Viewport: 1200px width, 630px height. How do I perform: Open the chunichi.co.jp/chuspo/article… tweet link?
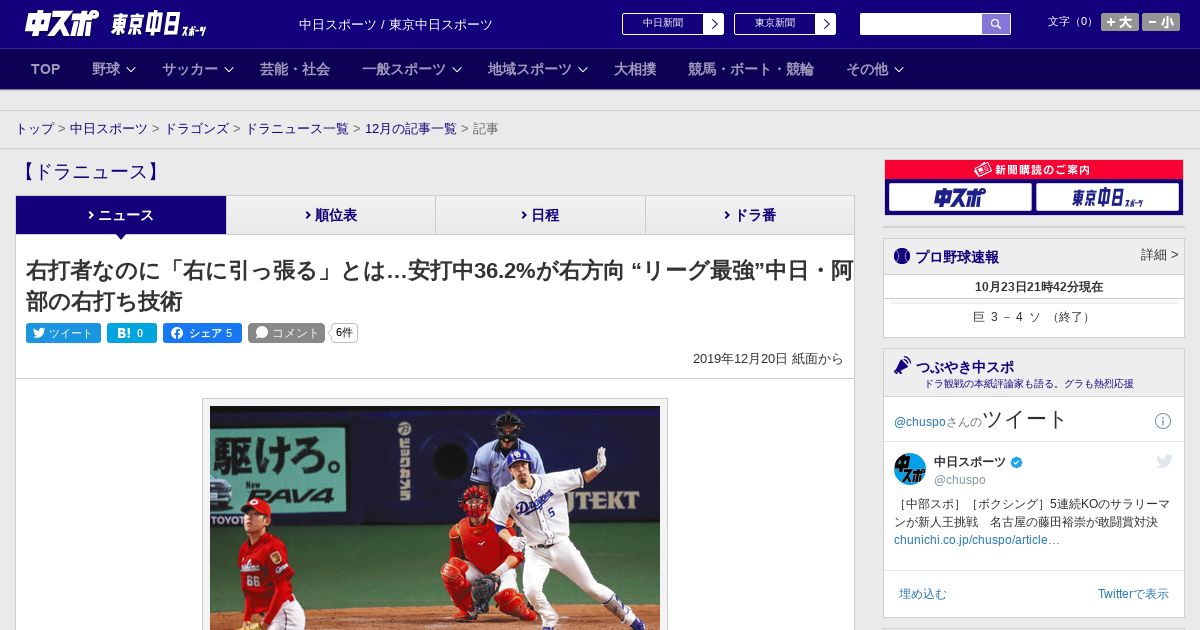tap(977, 540)
